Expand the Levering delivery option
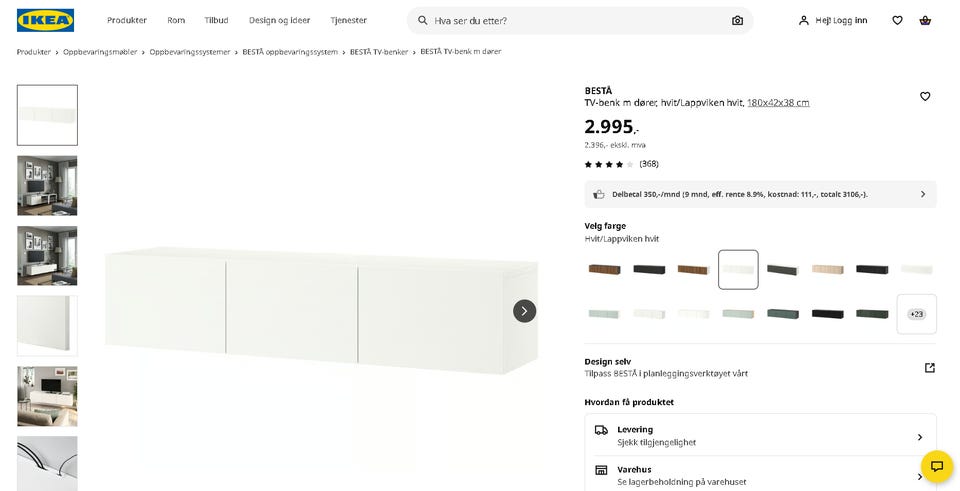Screen dimensions: 960x491 click(760, 436)
